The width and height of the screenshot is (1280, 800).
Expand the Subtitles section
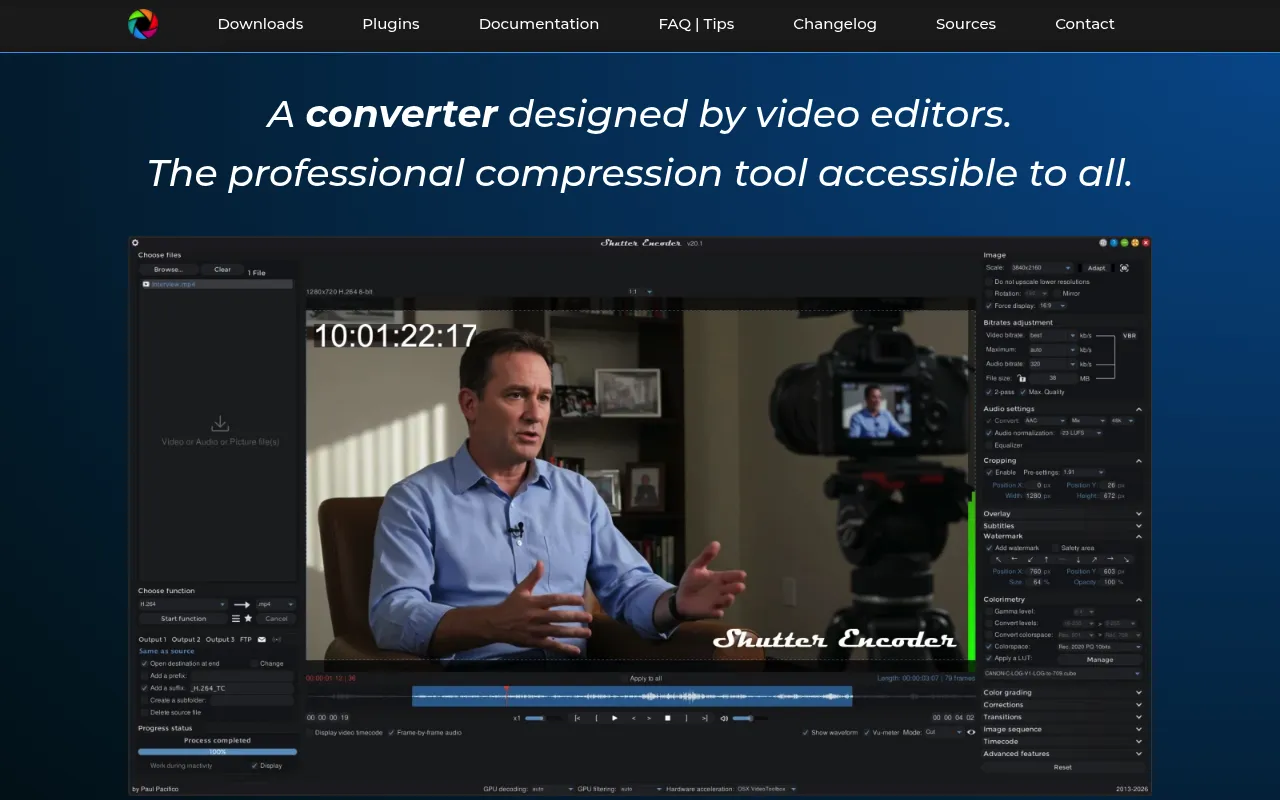1062,525
